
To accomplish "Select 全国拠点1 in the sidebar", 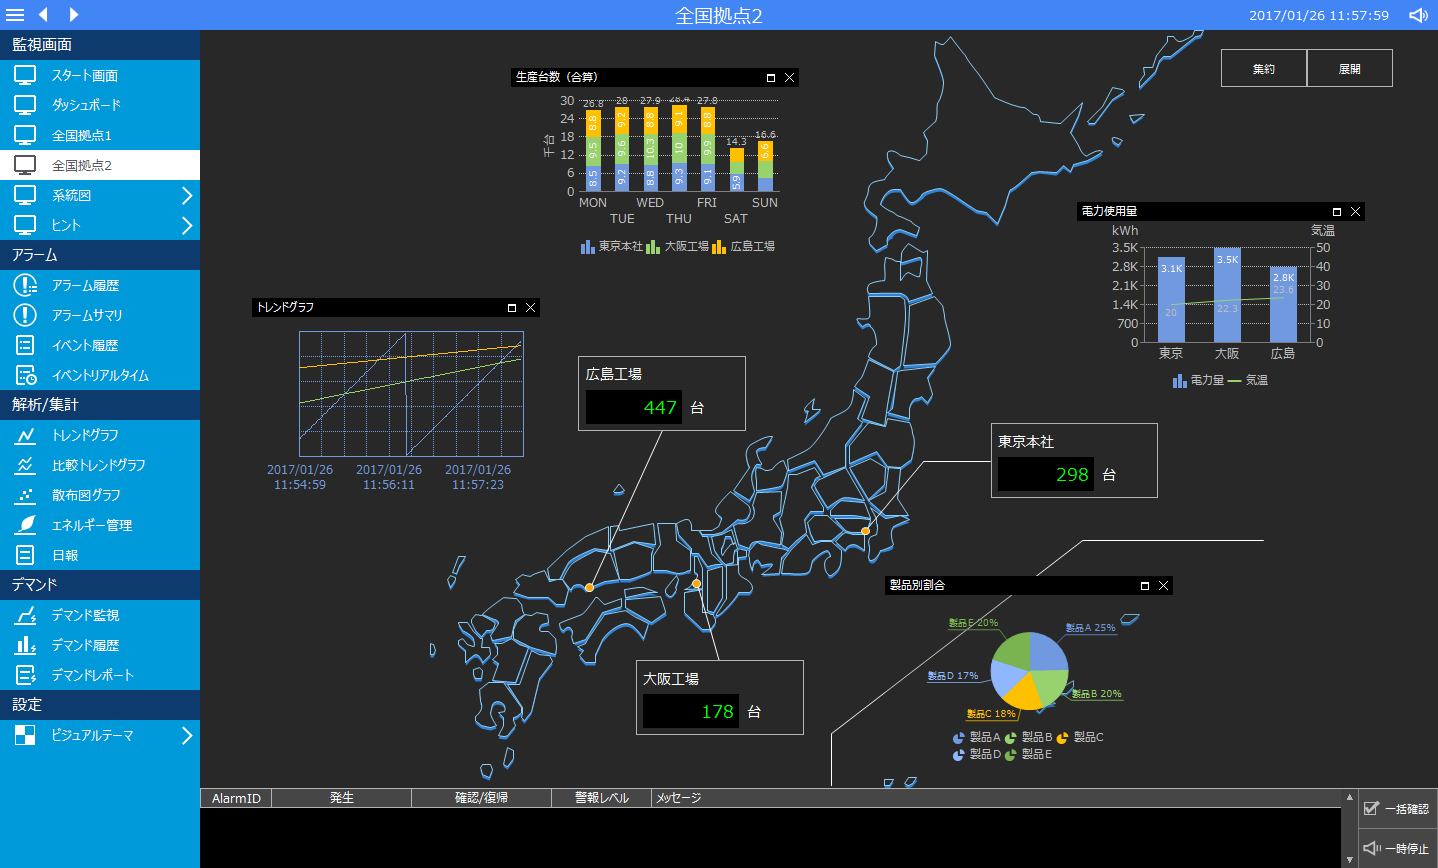I will [82, 135].
